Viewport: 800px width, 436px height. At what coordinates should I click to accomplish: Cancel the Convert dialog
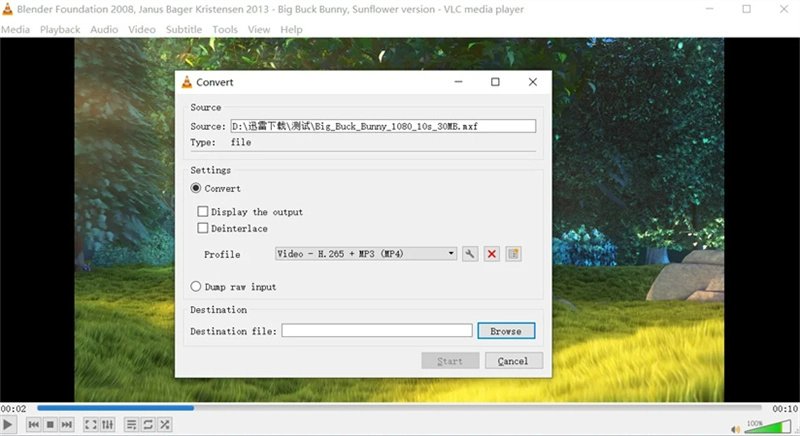(513, 361)
